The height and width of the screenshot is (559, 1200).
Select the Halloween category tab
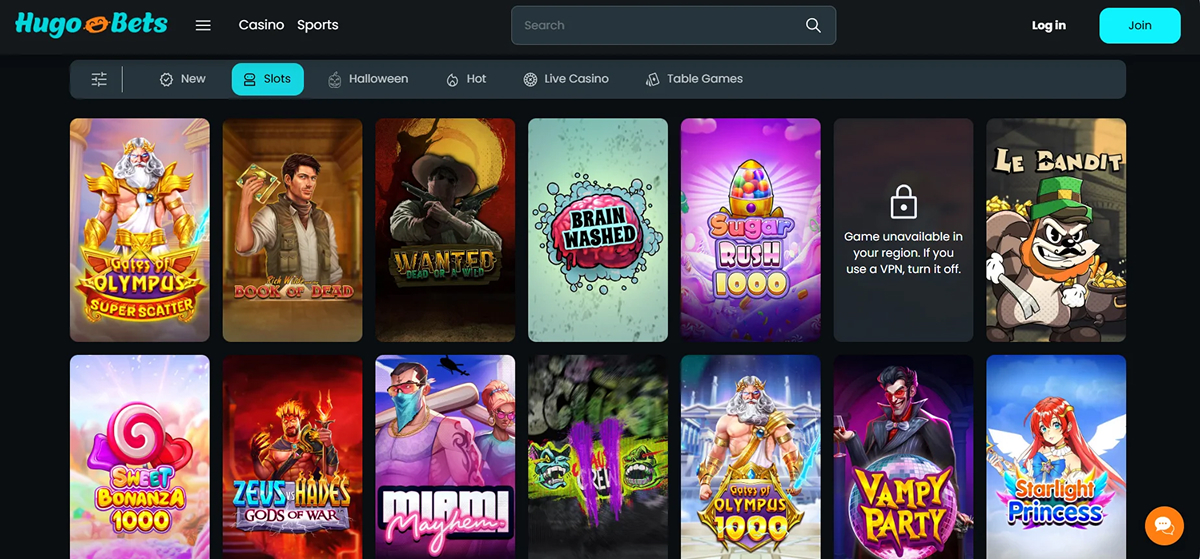pyautogui.click(x=368, y=79)
